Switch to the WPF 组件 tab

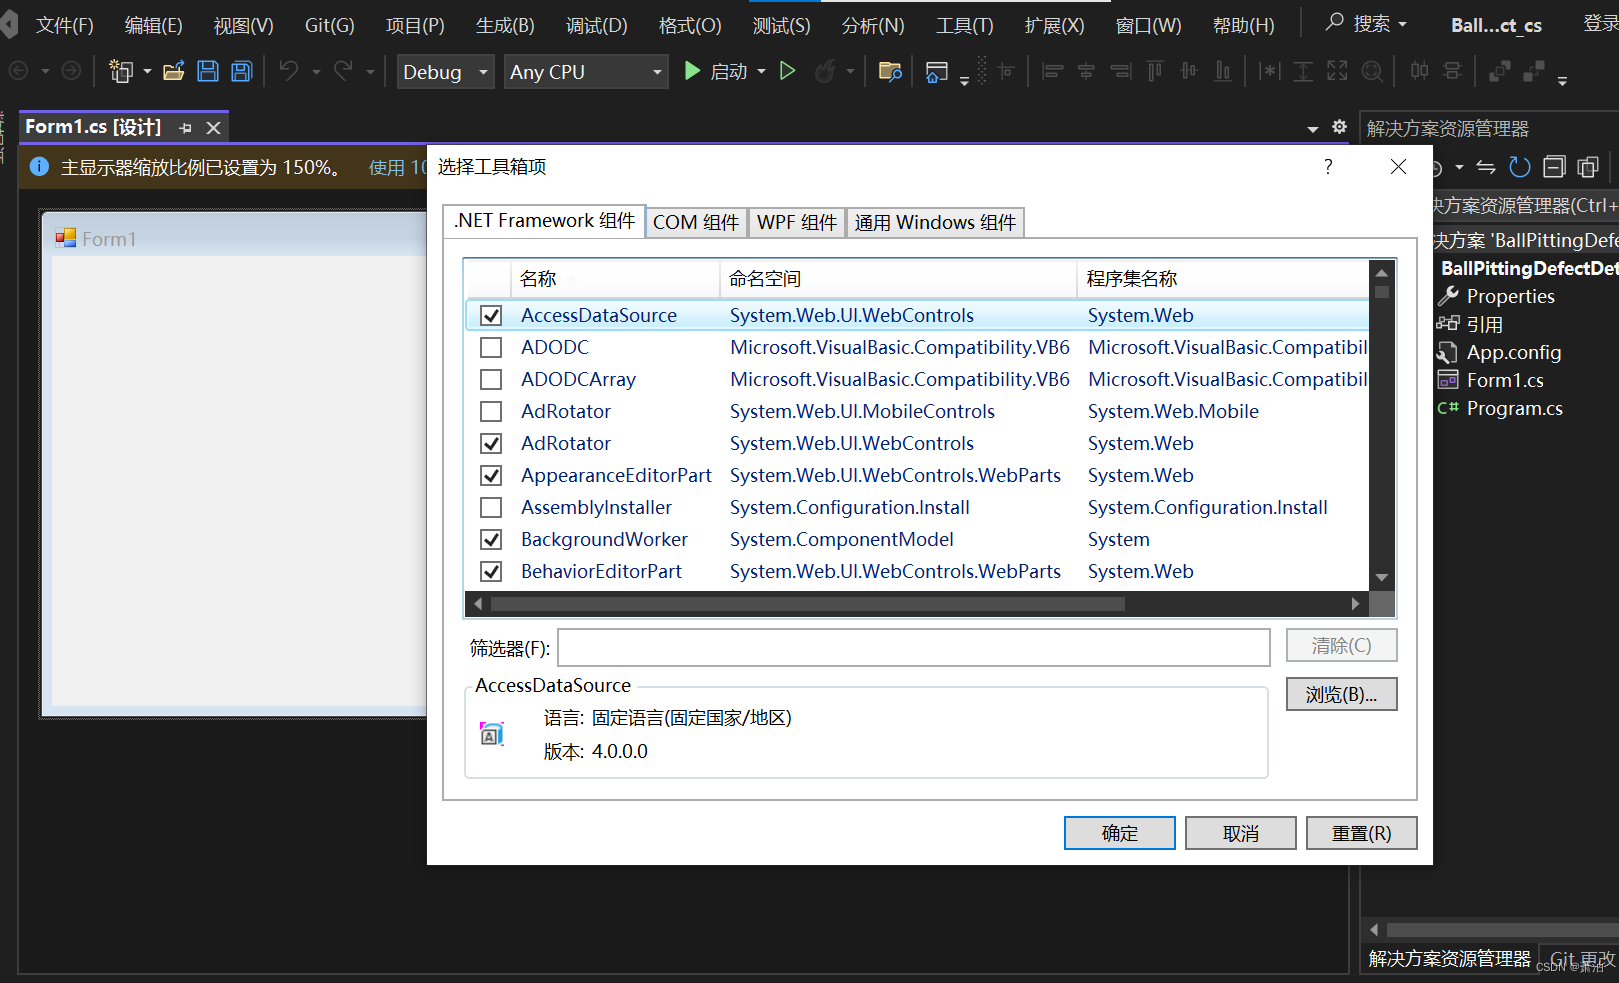(x=797, y=222)
